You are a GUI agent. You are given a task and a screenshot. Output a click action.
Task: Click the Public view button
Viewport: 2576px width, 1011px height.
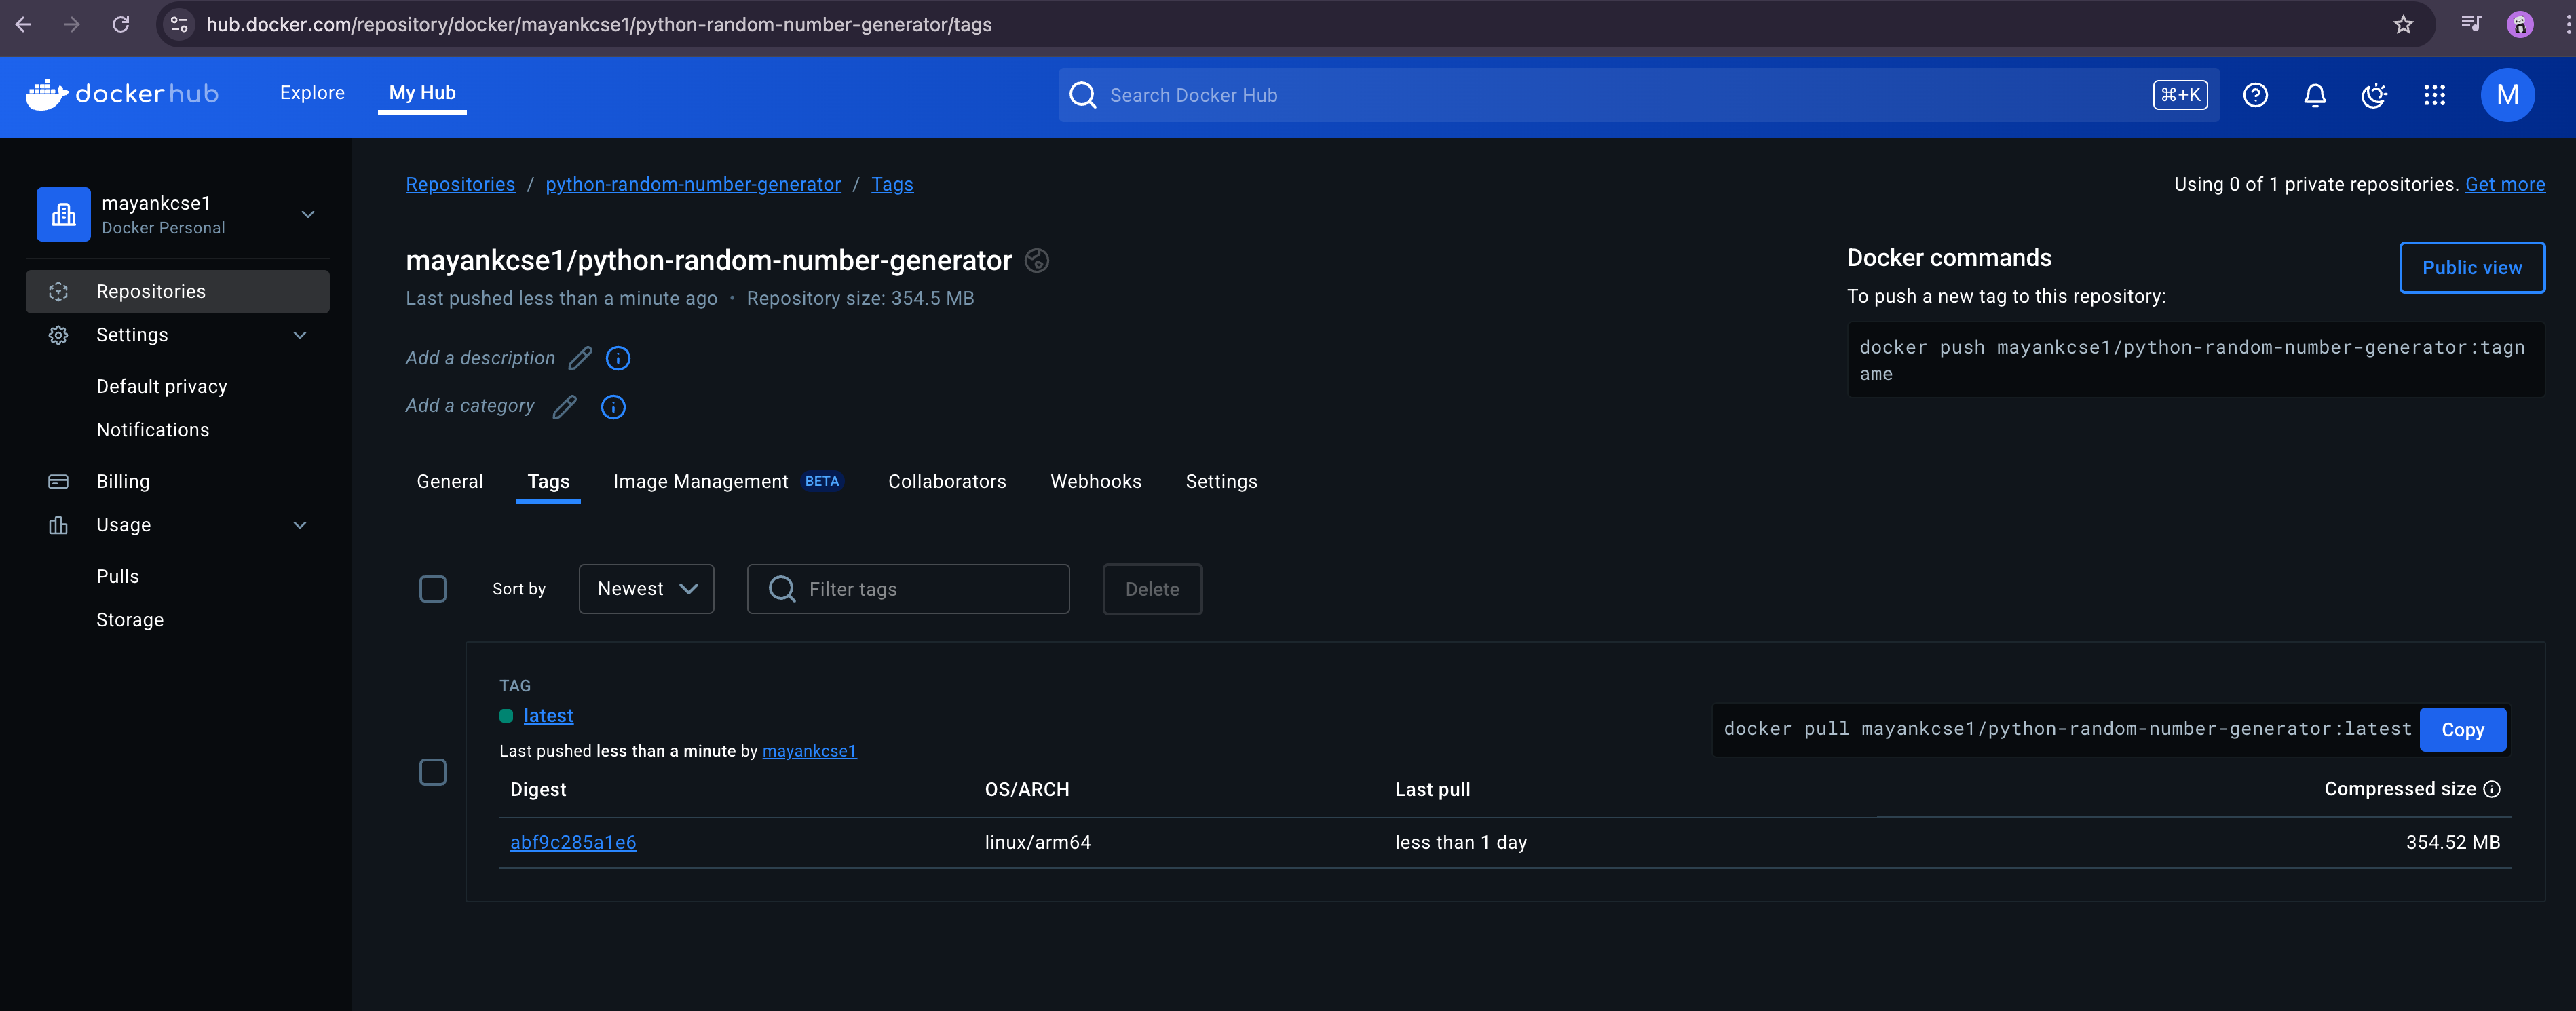point(2472,268)
